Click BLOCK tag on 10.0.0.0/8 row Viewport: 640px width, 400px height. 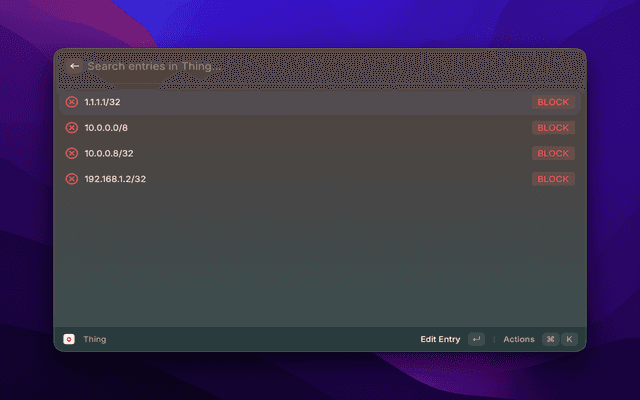click(x=553, y=128)
